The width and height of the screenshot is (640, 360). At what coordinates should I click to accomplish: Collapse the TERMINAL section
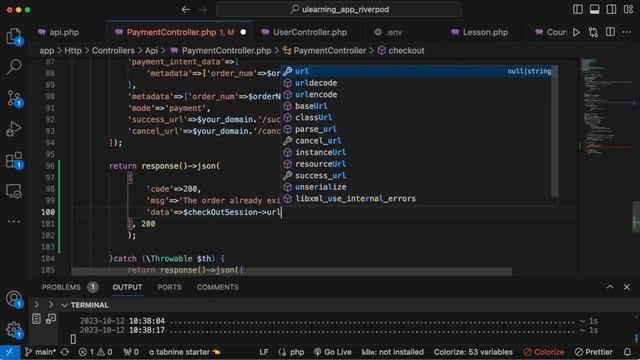click(64, 305)
